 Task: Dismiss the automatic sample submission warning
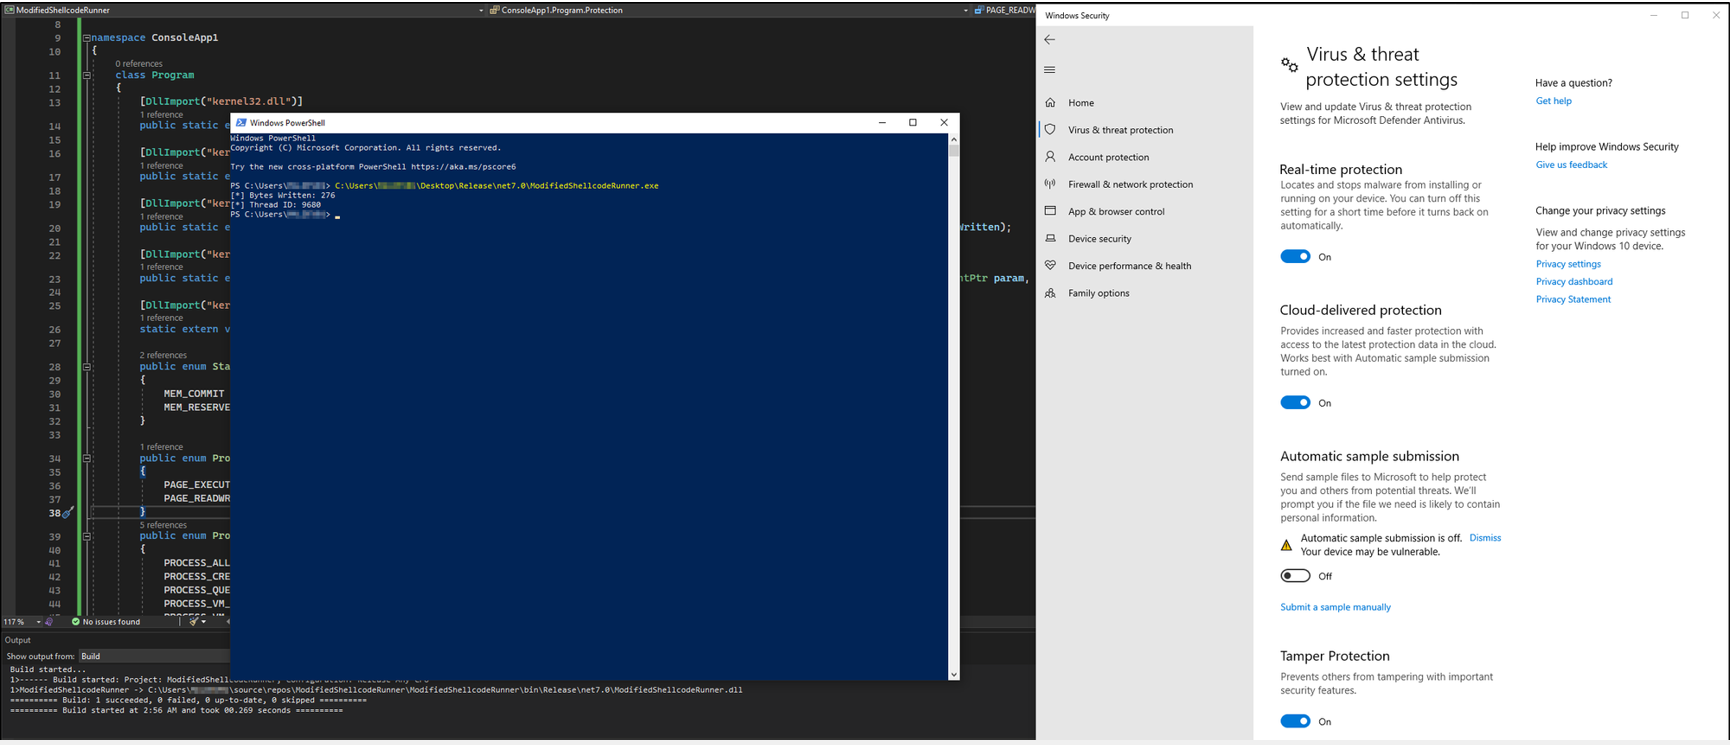[x=1485, y=538]
